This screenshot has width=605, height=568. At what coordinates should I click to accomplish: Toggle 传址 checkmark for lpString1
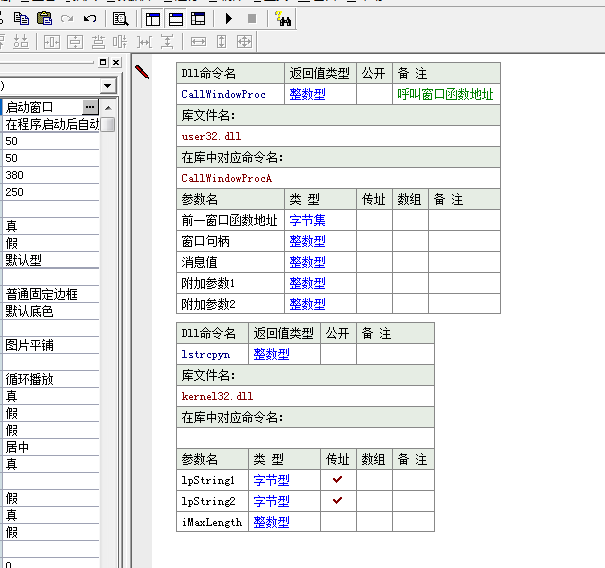coord(338,480)
